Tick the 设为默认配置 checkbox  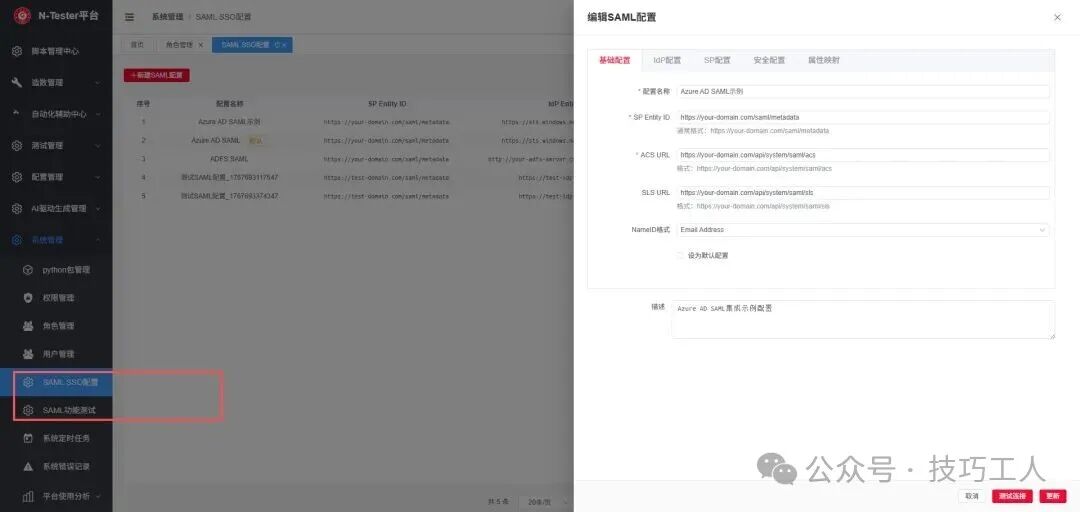681,255
